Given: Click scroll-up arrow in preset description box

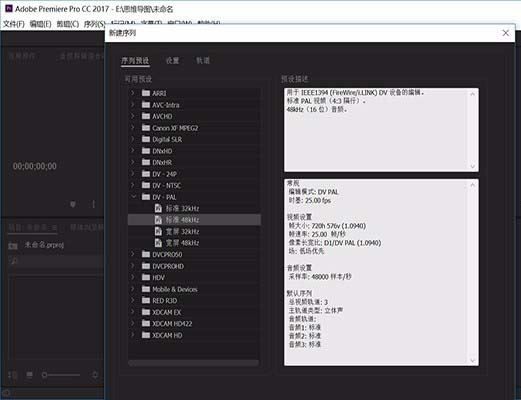Looking at the screenshot, I should 472,94.
